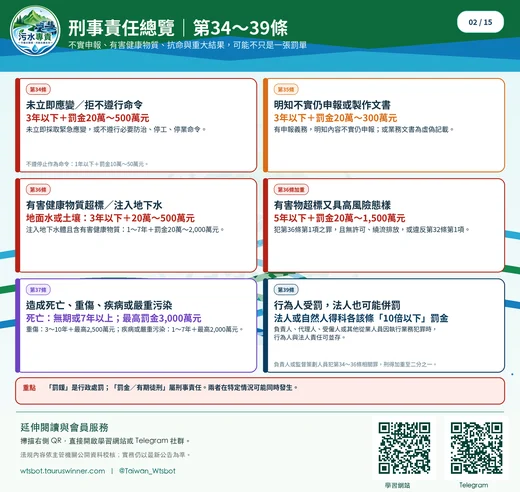Screen dimensions: 520x492
Task: Click penalty 地面水或土壤：3年以下 line
Action: click(x=110, y=218)
